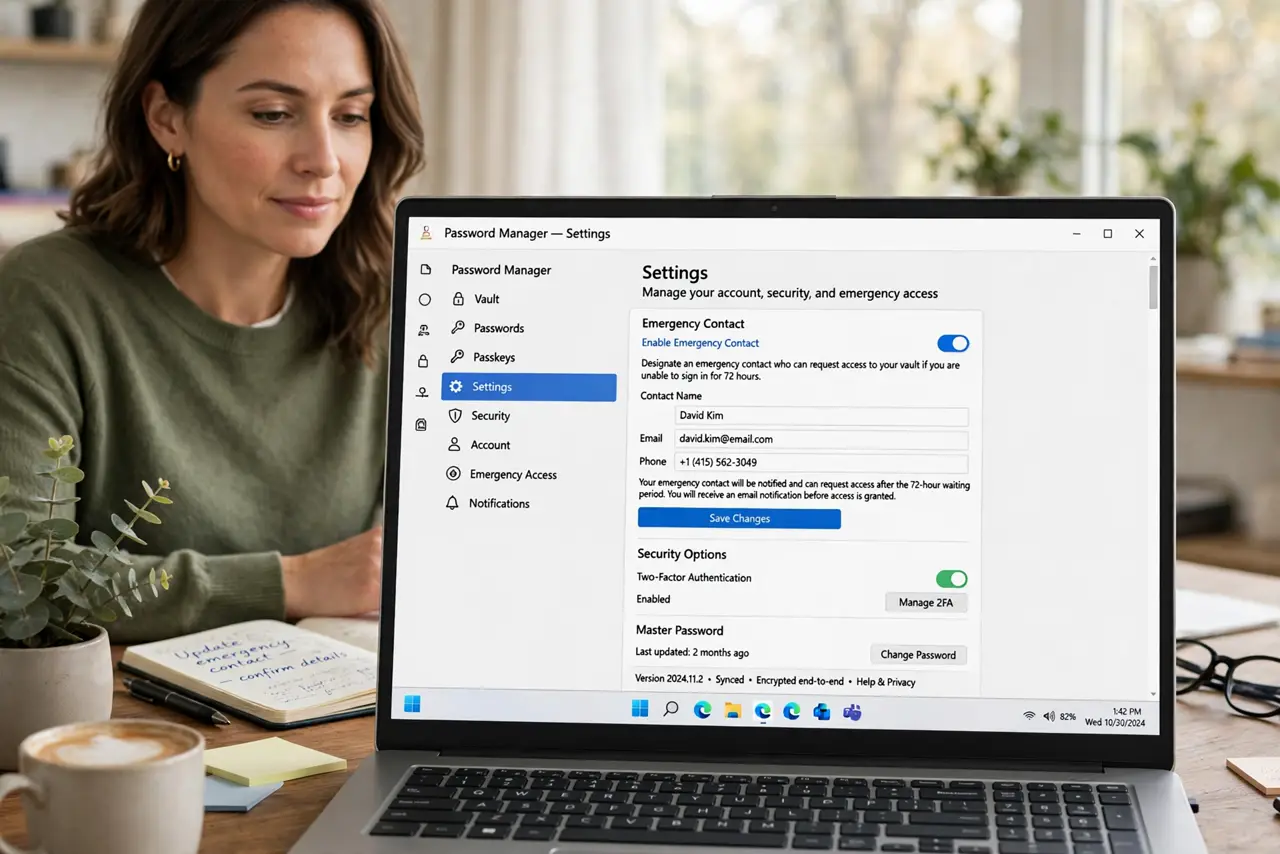Click the "Synced" status text
This screenshot has height=854, width=1280.
coord(730,680)
